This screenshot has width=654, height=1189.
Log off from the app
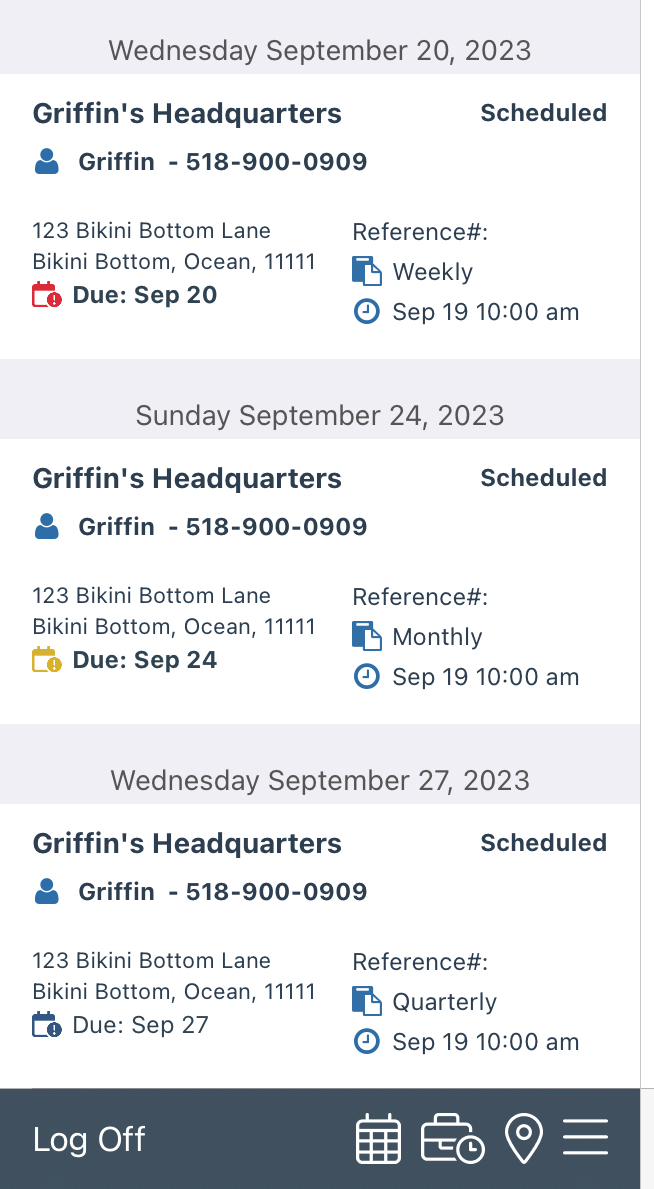pyautogui.click(x=89, y=1139)
